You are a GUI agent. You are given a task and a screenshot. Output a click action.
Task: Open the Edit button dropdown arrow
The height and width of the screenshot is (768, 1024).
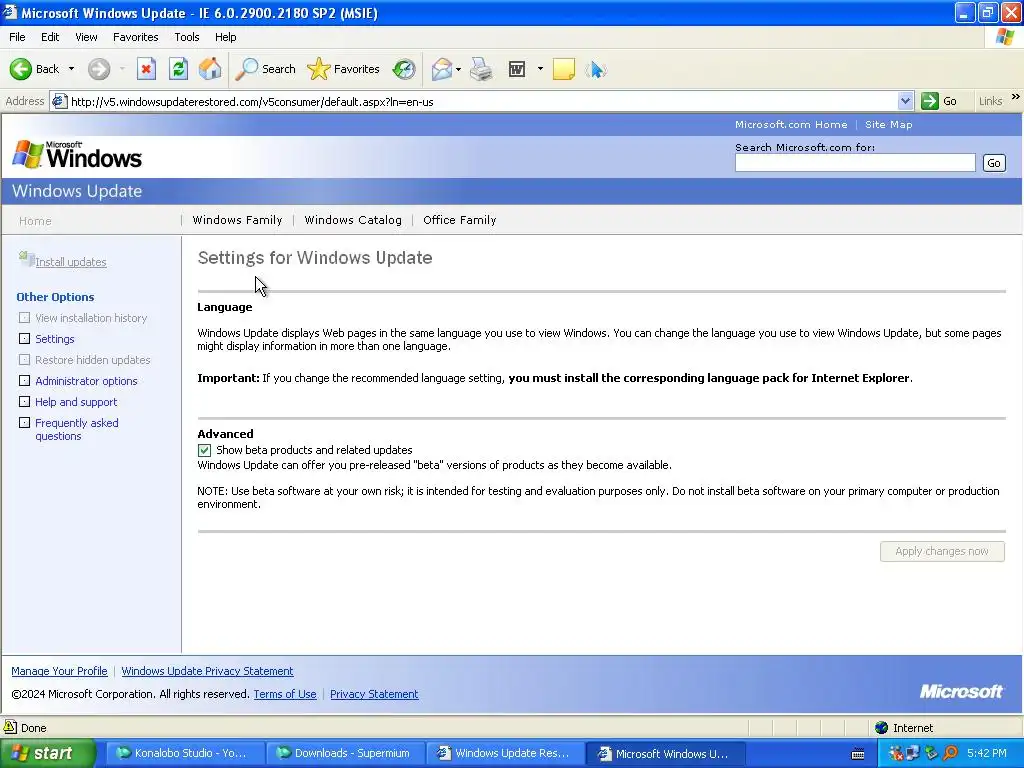tap(540, 69)
